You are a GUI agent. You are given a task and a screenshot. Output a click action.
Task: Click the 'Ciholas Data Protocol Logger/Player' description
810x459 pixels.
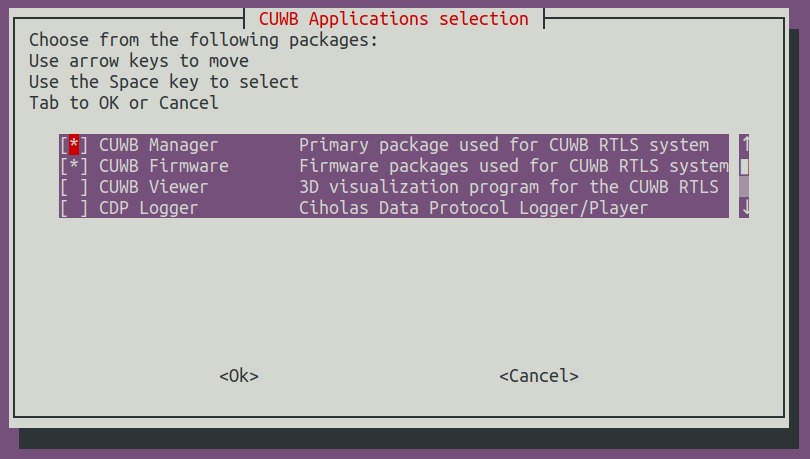click(474, 208)
